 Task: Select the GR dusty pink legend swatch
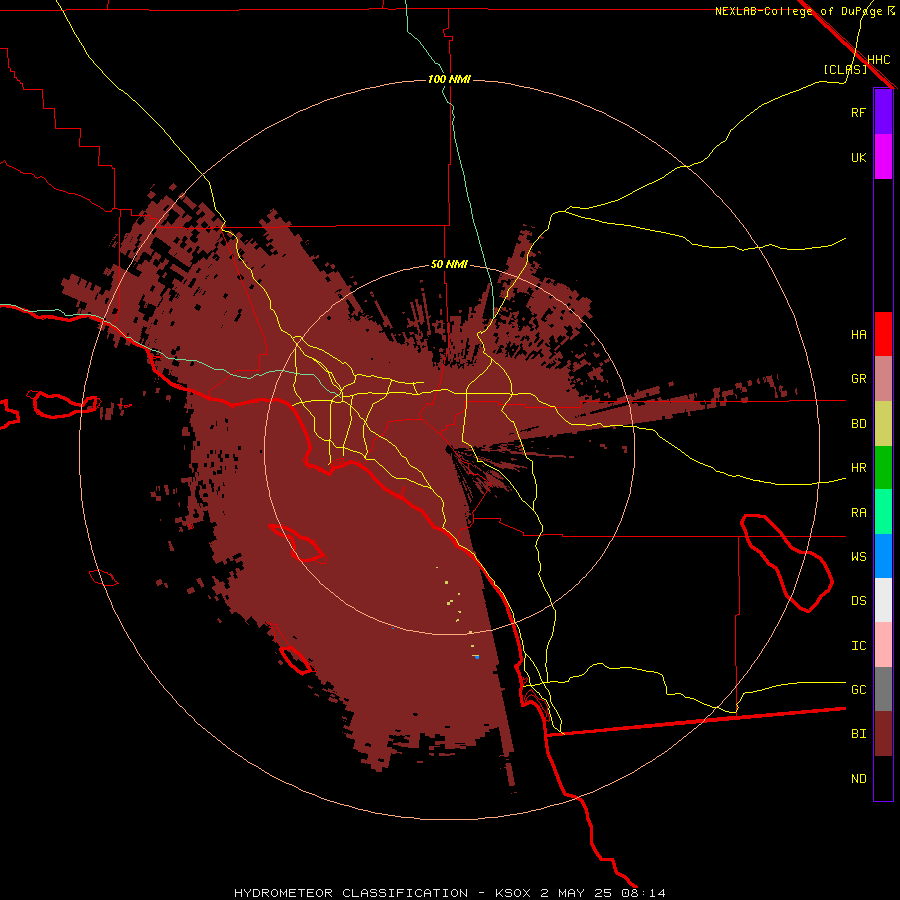(x=883, y=379)
